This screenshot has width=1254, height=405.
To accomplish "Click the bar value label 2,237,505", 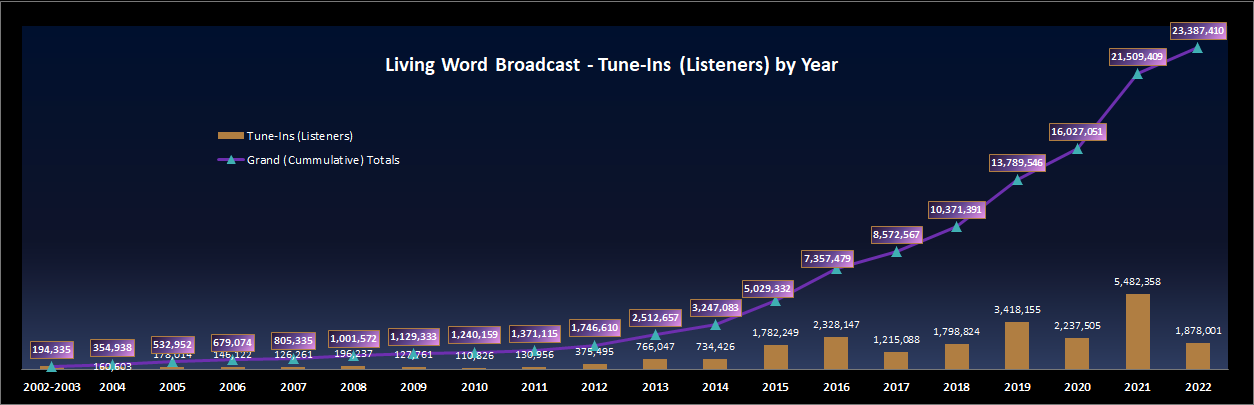I will (1078, 326).
